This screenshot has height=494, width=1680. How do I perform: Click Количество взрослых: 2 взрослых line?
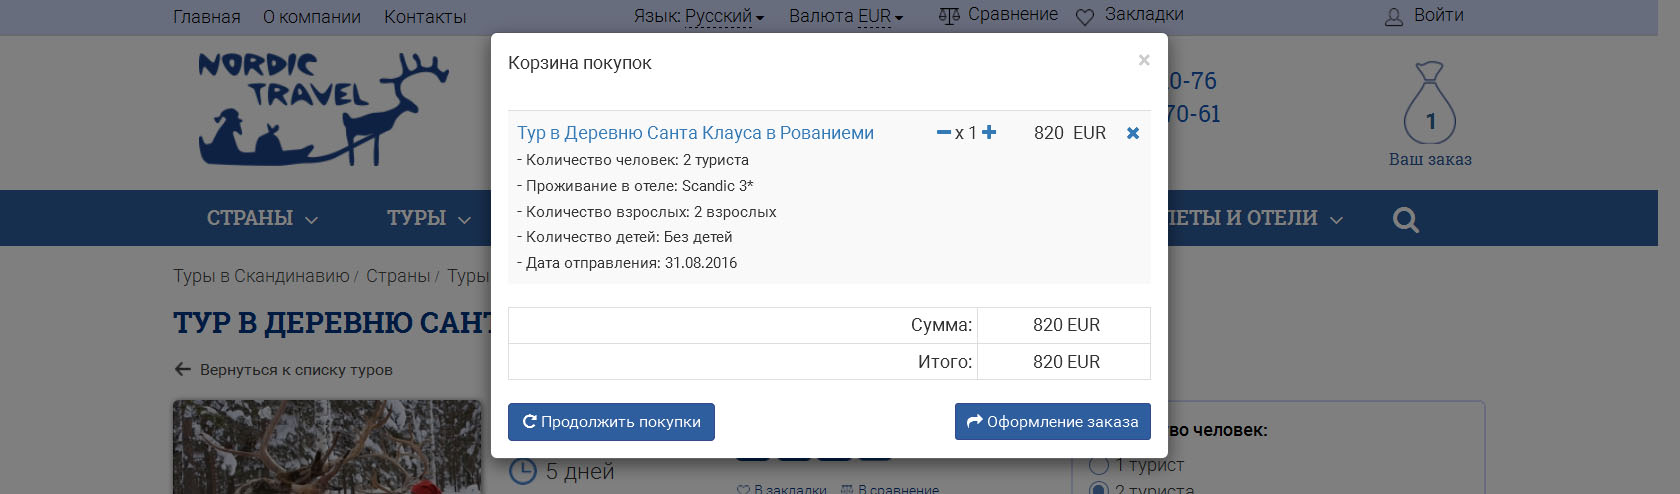pos(646,212)
